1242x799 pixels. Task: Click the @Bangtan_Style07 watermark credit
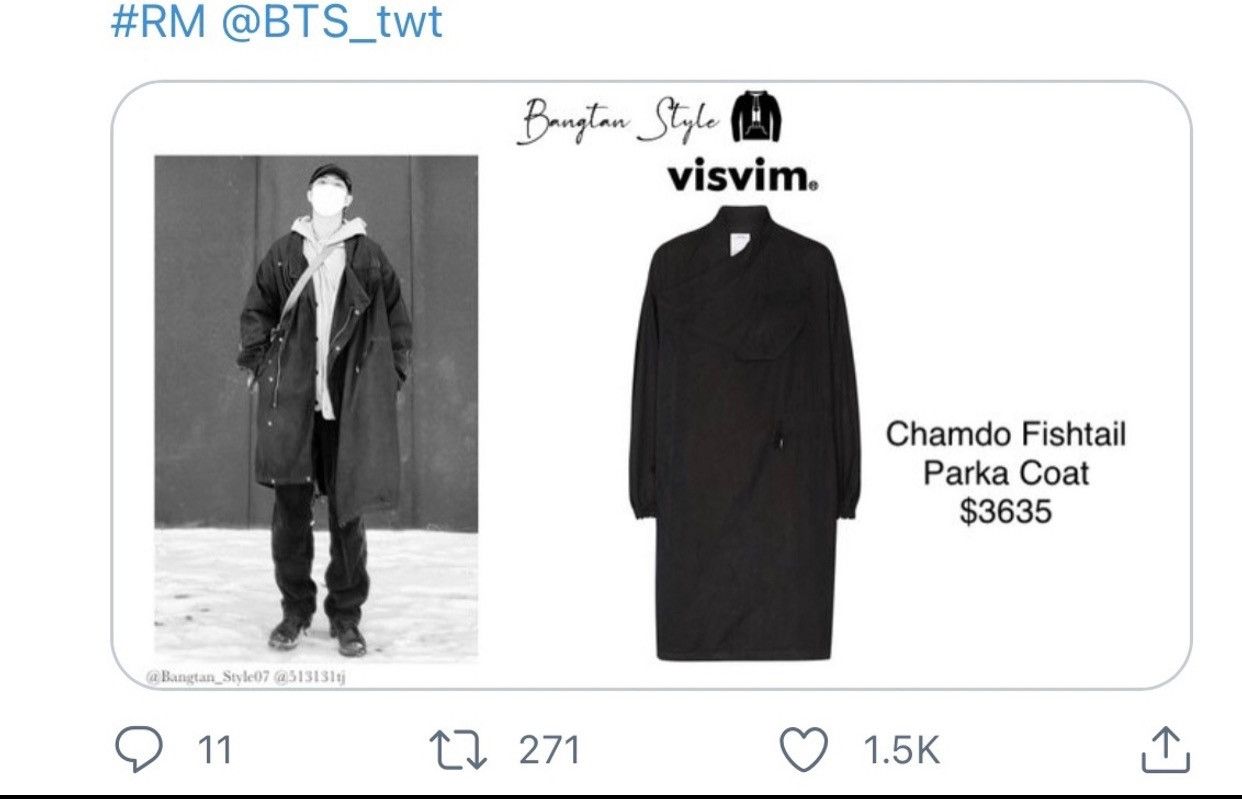[x=204, y=677]
